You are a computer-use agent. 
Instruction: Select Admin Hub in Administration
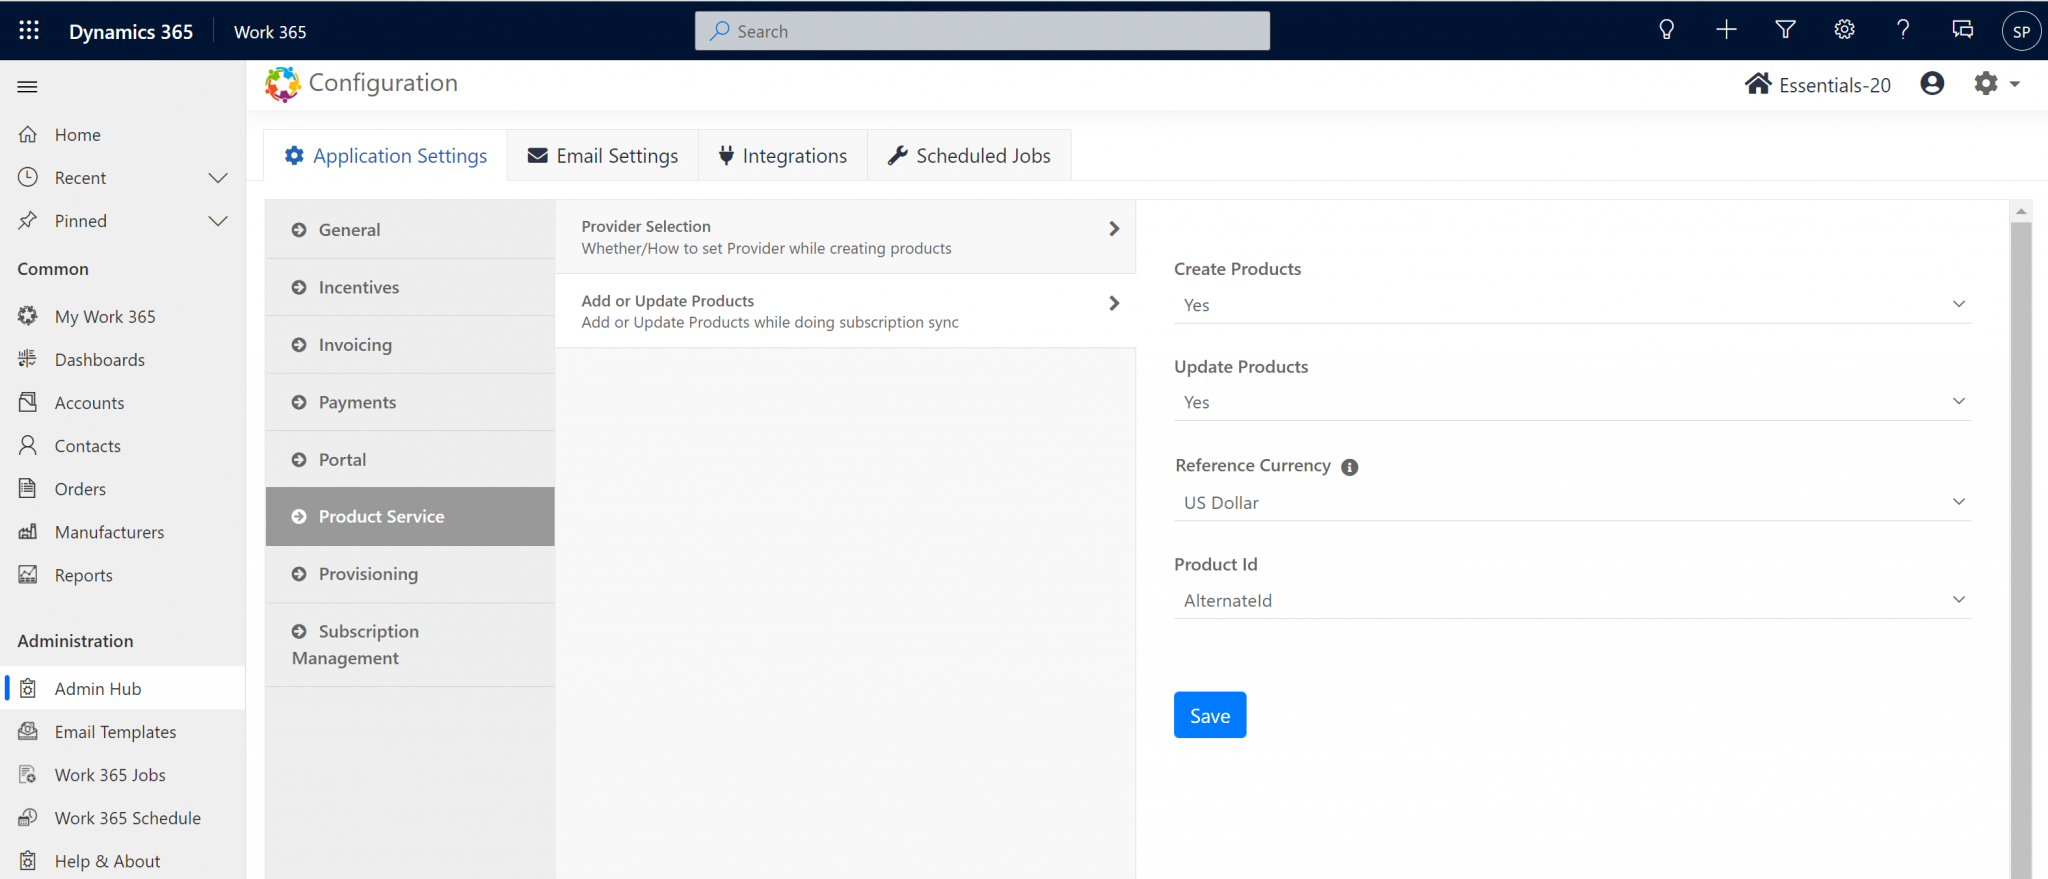122,688
